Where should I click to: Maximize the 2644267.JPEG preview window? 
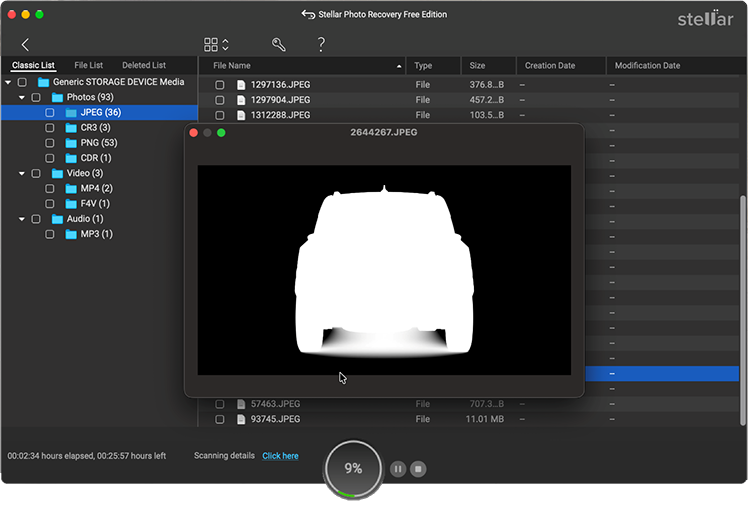221,133
